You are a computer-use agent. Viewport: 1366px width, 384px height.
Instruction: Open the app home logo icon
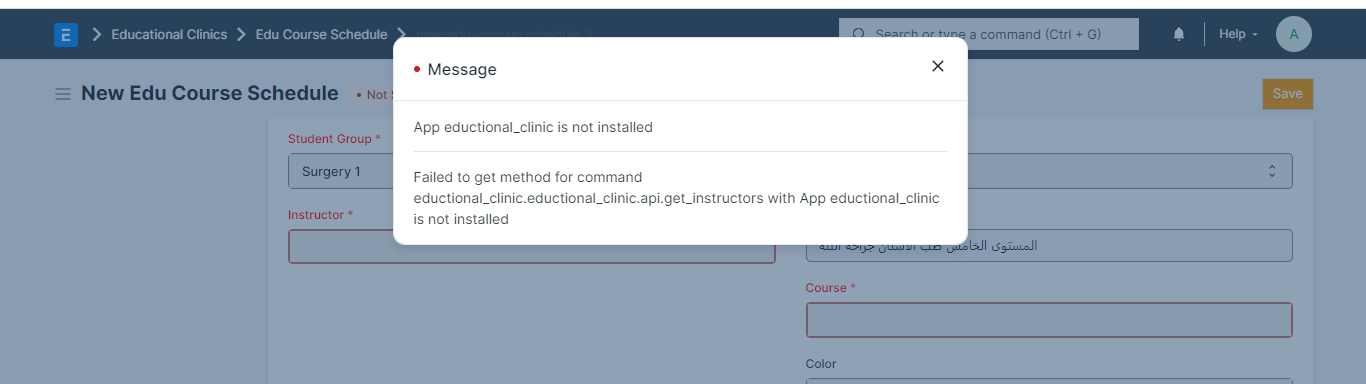(x=66, y=34)
